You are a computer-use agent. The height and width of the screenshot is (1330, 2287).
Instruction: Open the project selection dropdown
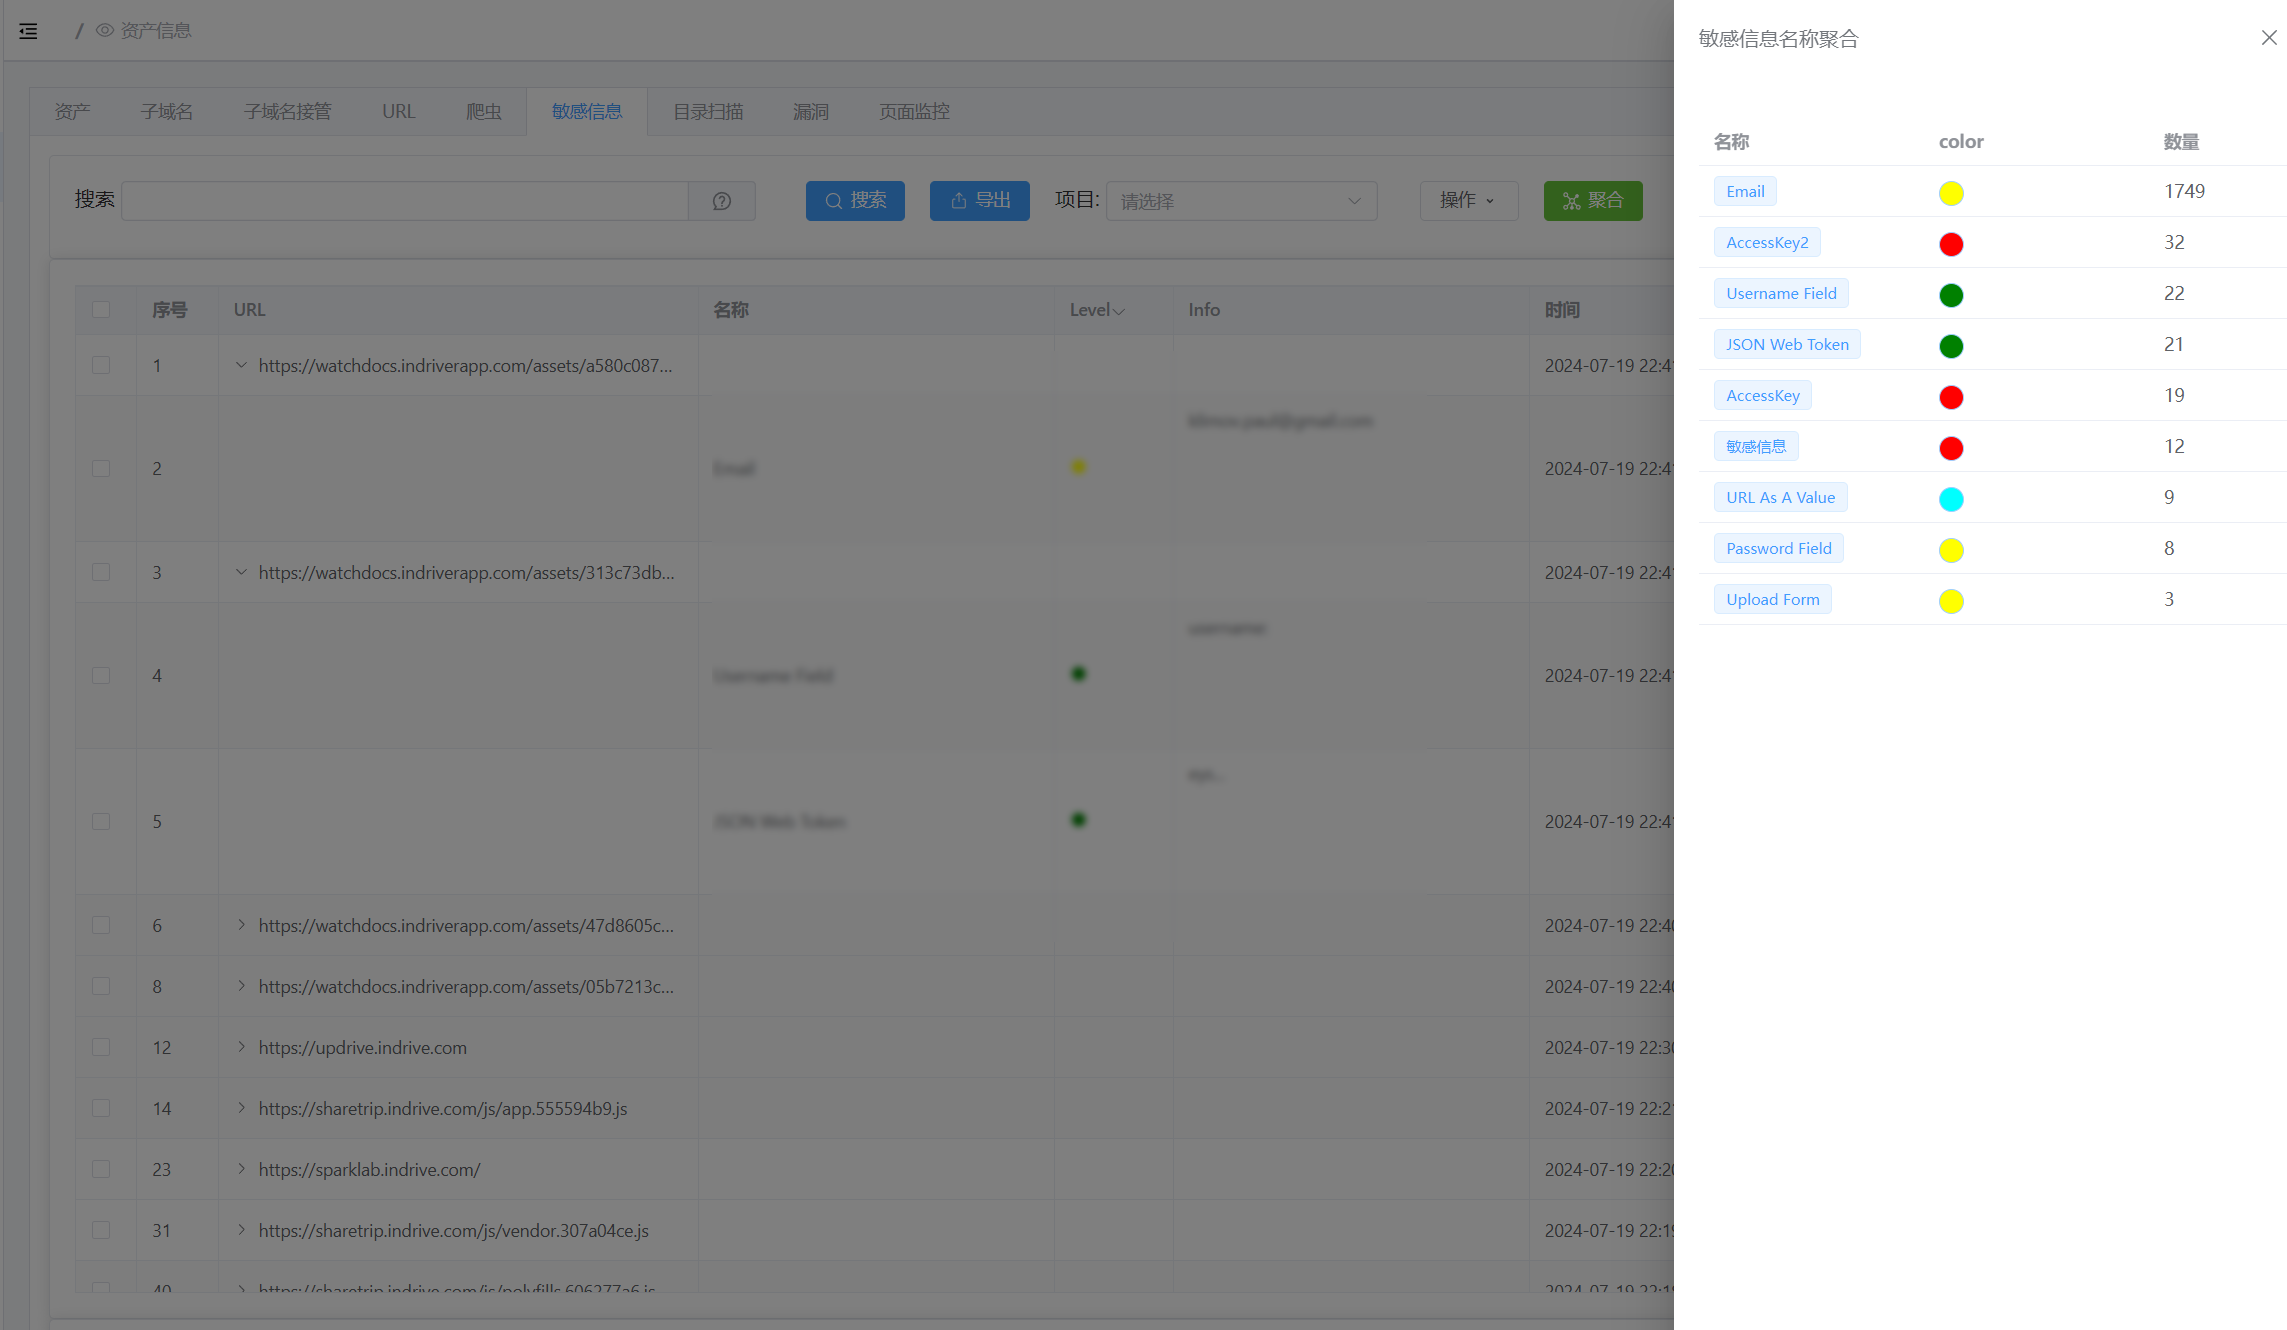click(x=1240, y=201)
